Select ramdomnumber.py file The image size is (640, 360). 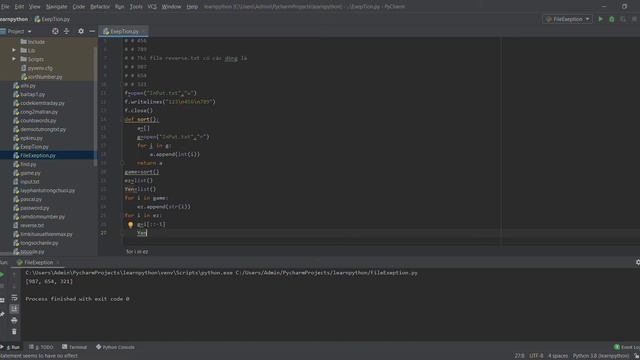39,217
